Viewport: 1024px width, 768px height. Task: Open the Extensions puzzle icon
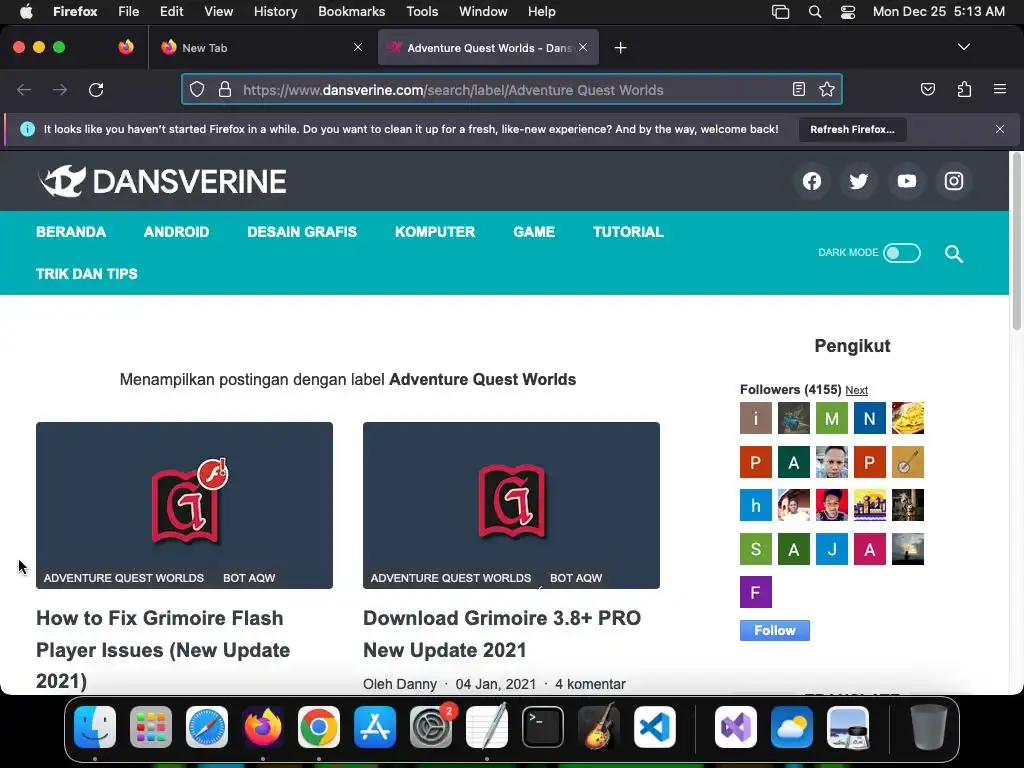[964, 89]
